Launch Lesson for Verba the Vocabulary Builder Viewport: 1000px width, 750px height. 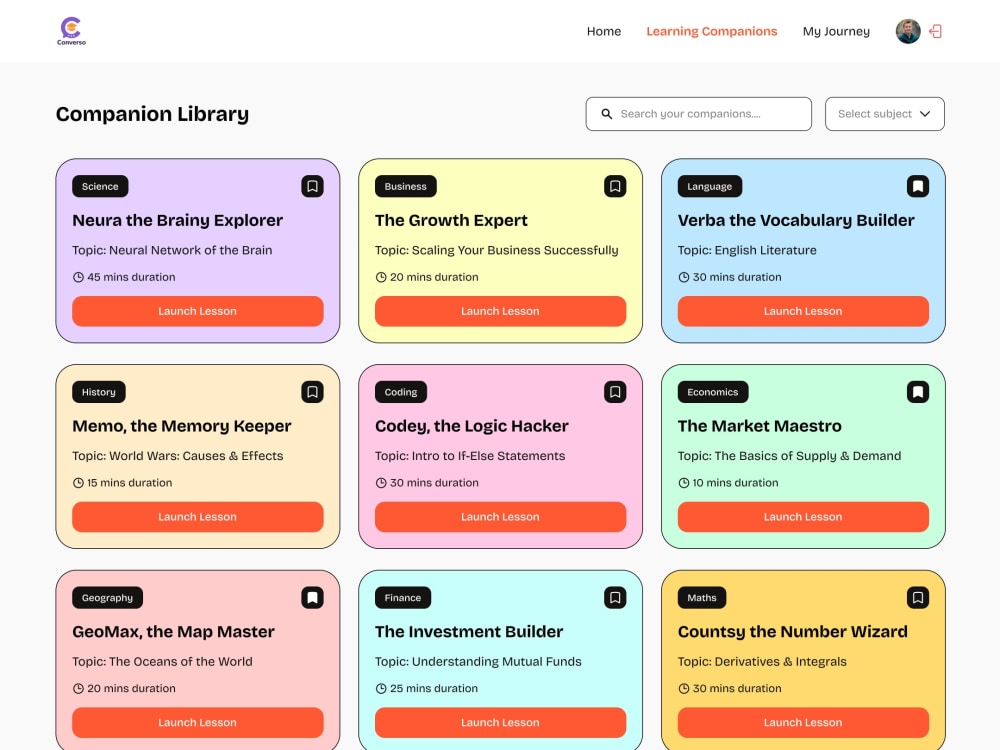click(x=803, y=311)
